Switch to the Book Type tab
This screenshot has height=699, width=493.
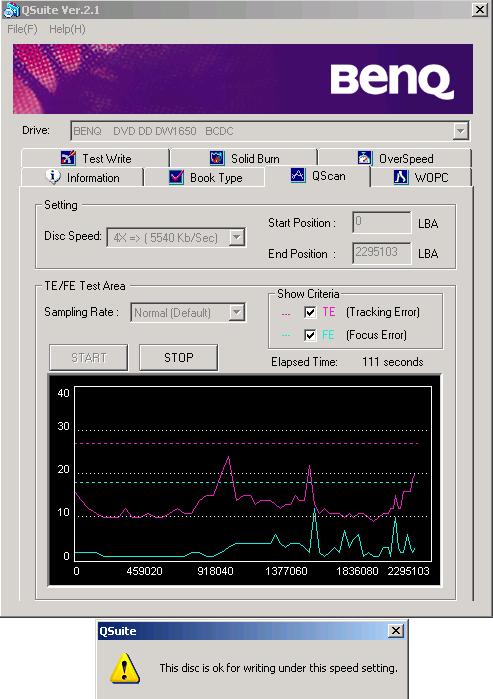tap(205, 177)
